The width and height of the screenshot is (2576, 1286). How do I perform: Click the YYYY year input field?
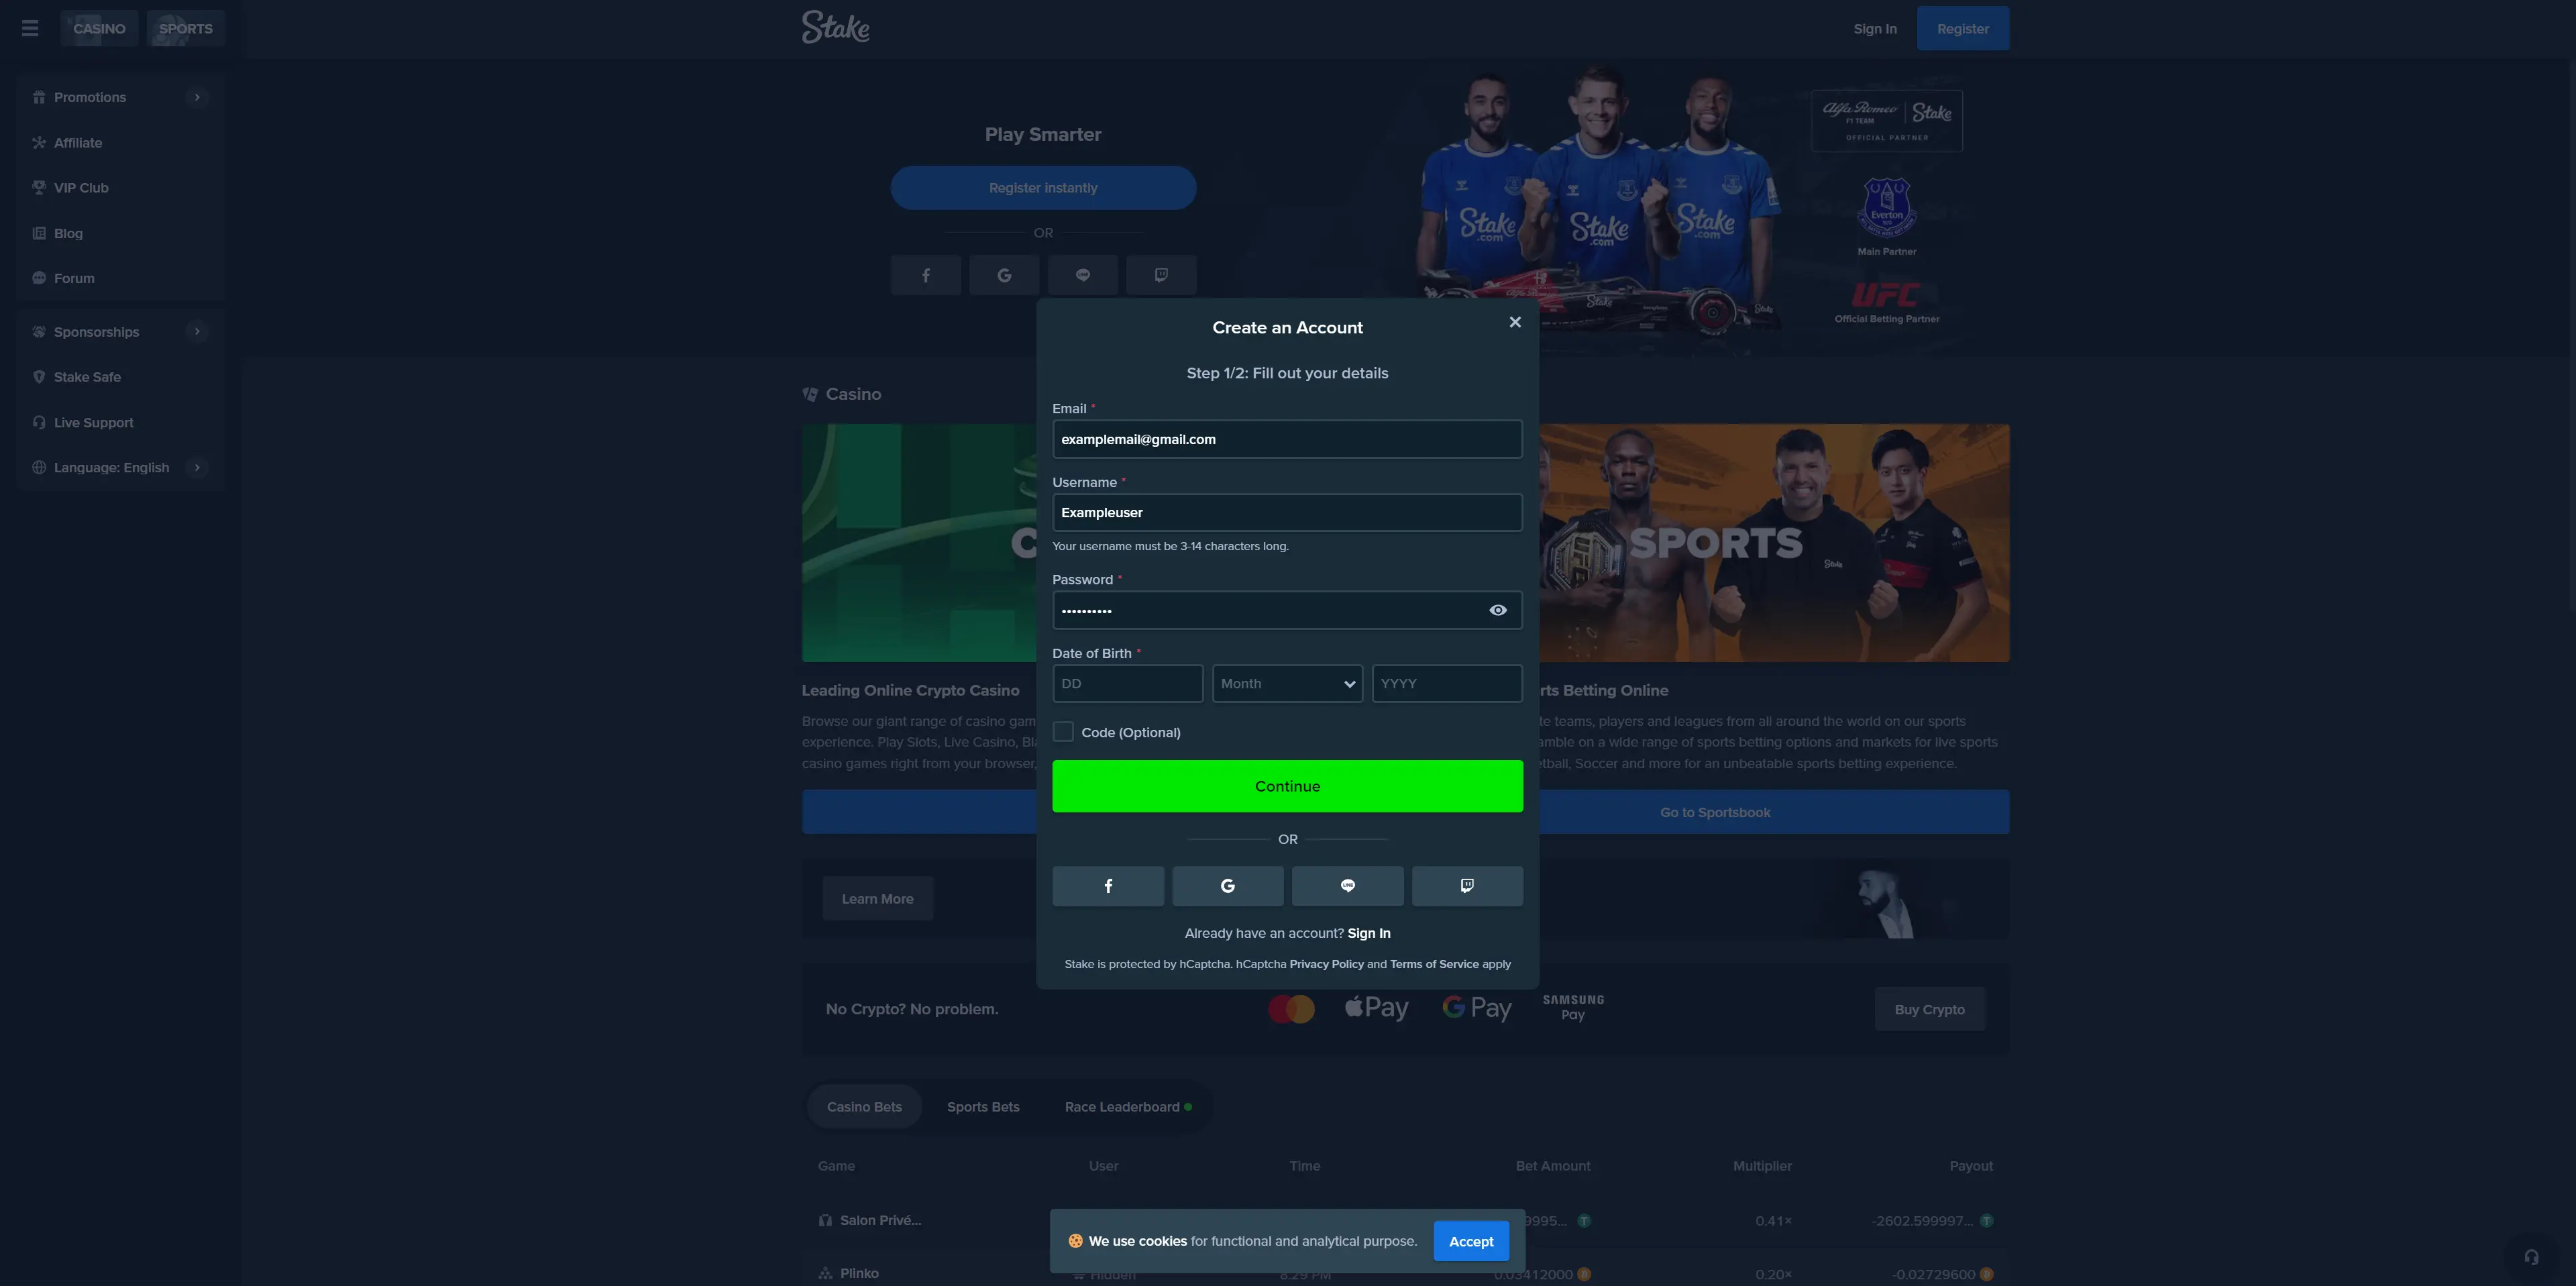[1447, 684]
